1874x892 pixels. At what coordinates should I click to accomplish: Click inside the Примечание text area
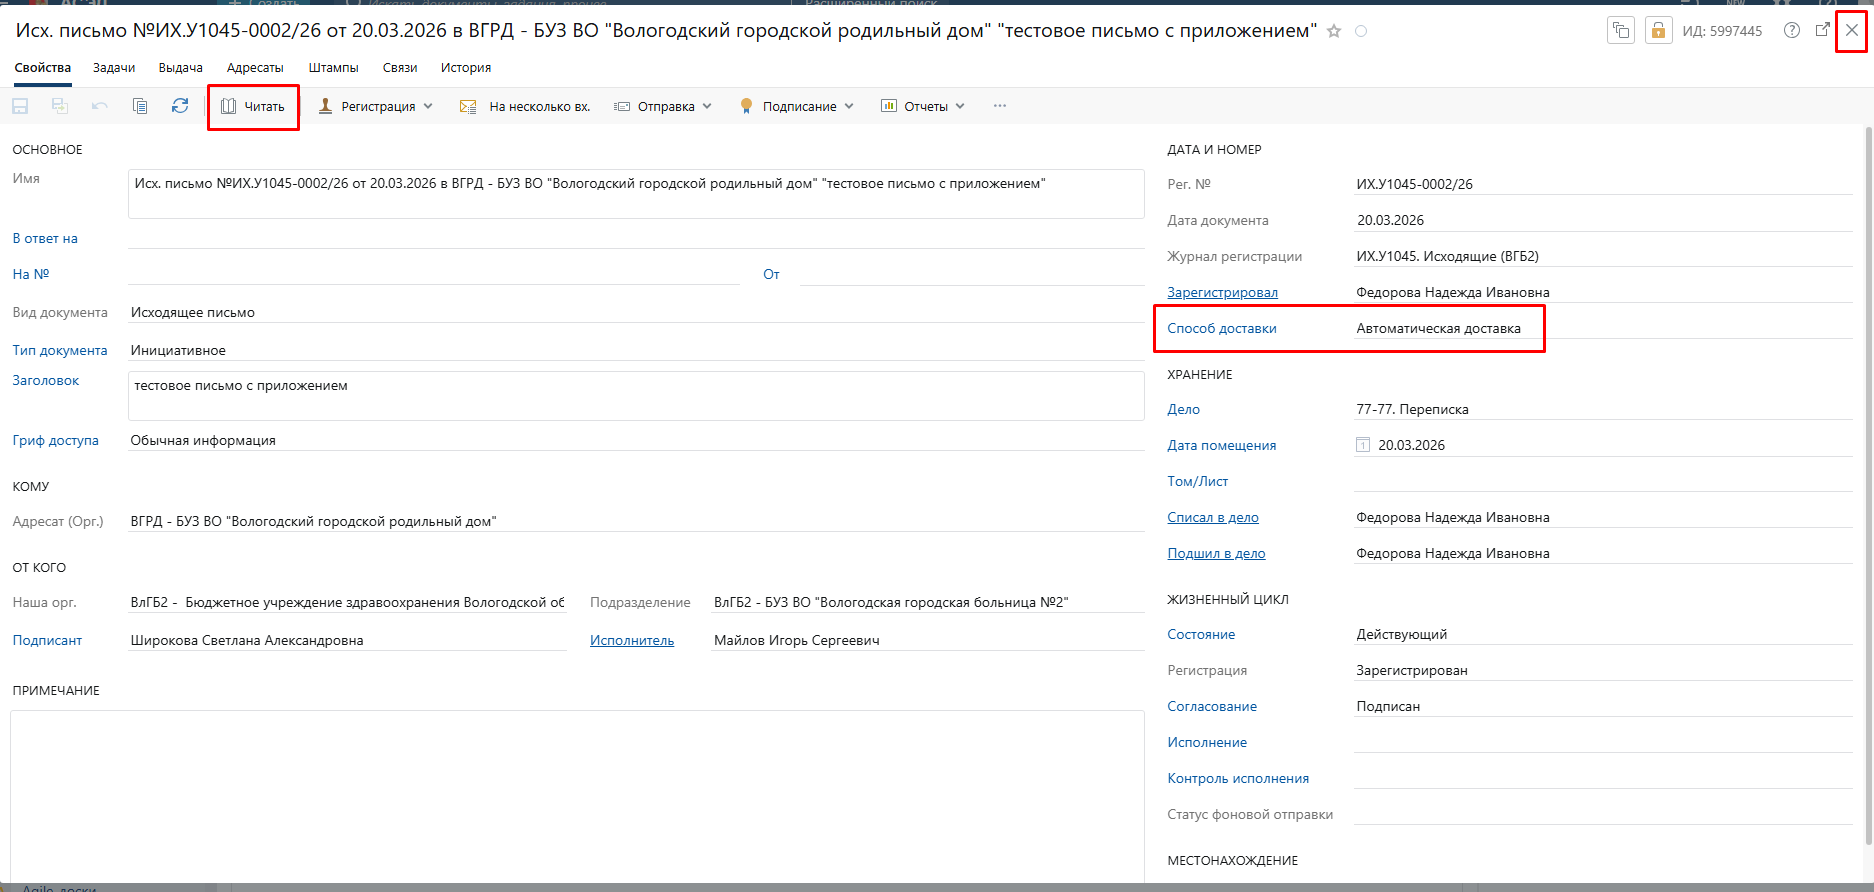576,790
